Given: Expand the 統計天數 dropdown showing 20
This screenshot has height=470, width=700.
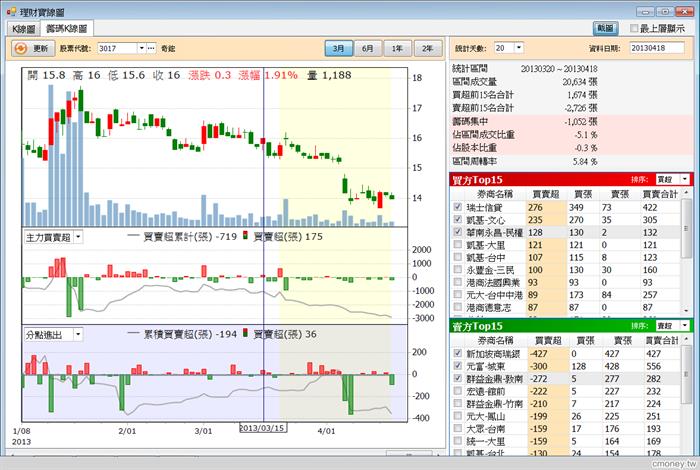Looking at the screenshot, I should (x=518, y=48).
